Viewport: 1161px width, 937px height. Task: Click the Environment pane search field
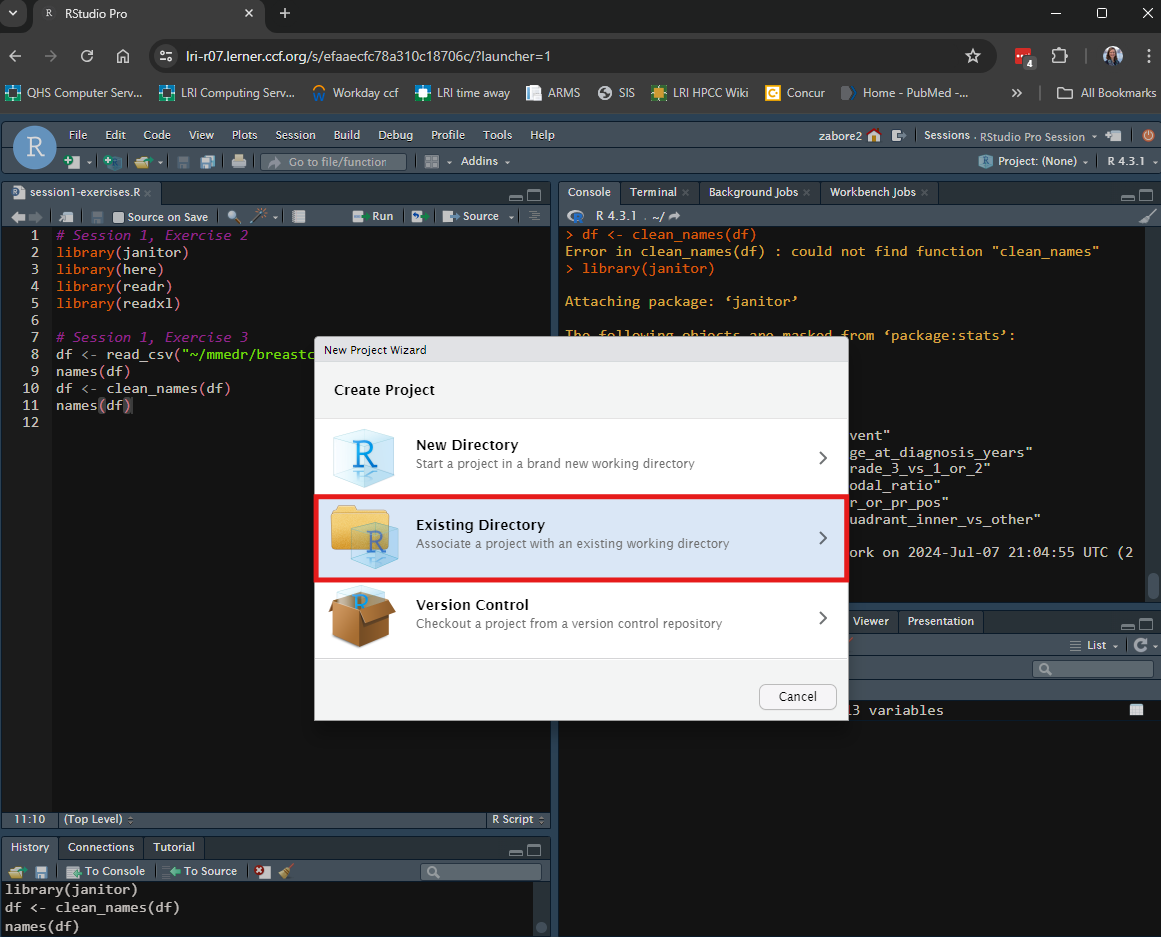(x=1093, y=669)
